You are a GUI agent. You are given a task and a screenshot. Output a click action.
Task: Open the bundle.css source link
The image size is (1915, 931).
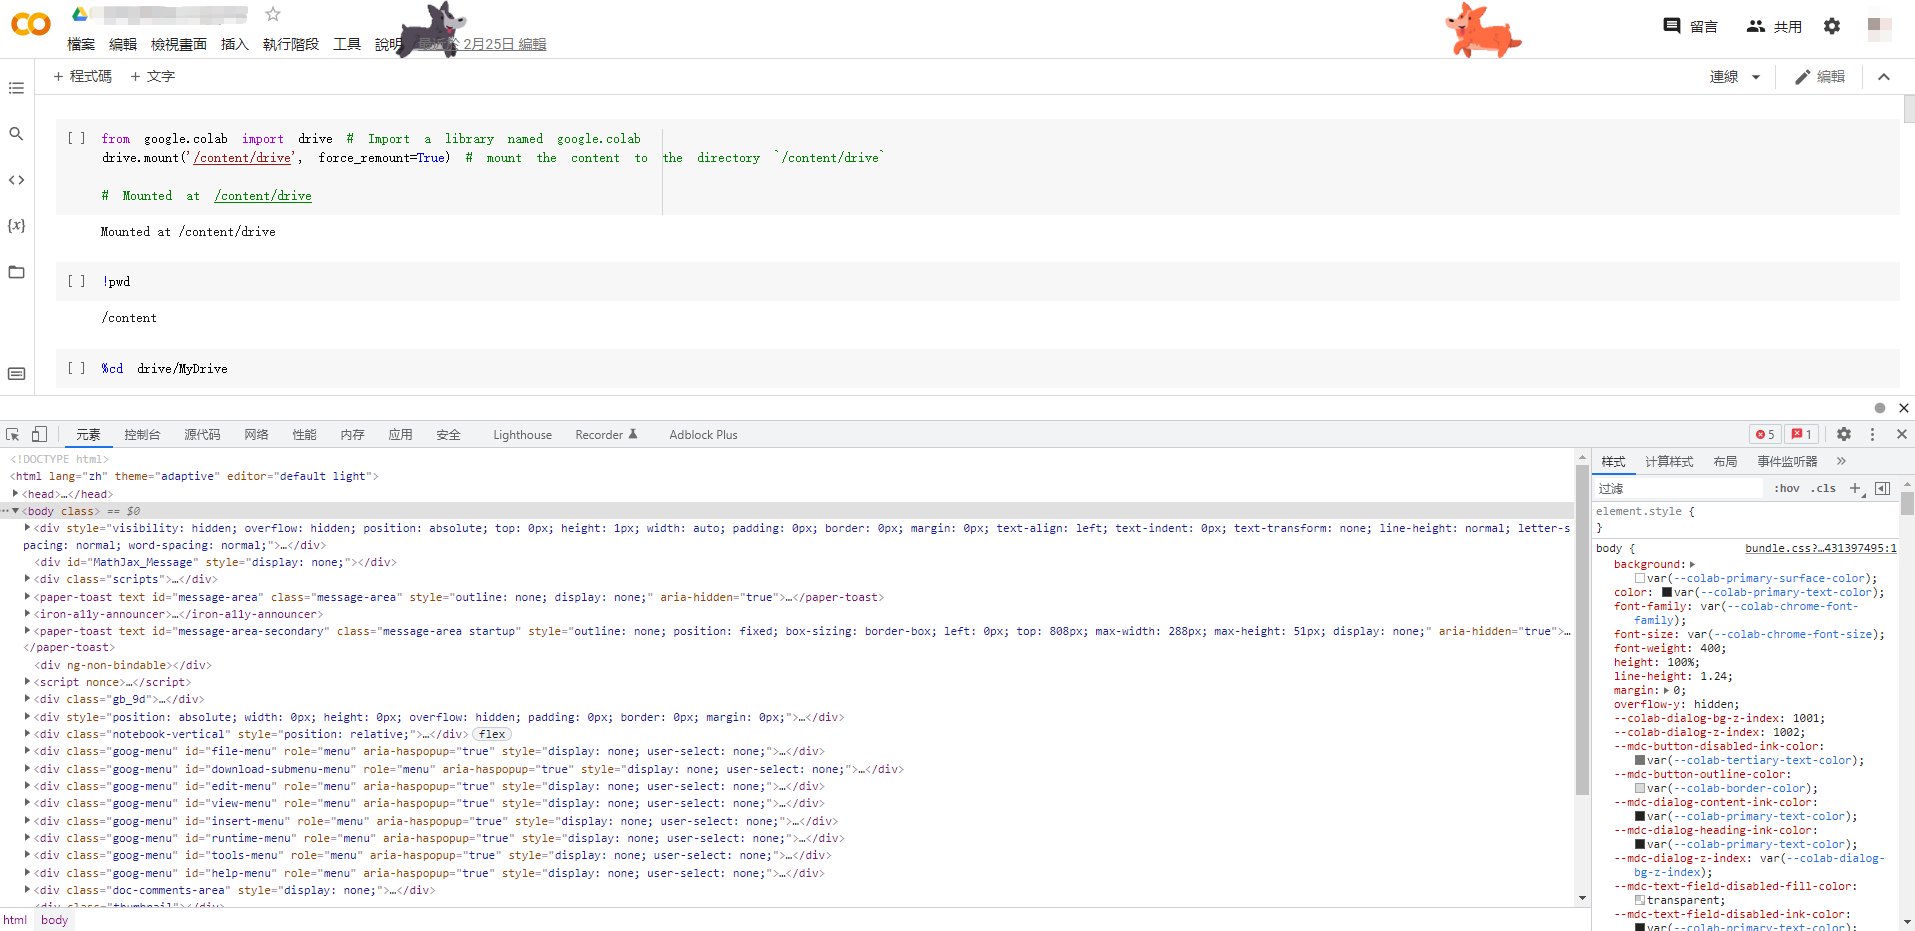(x=1821, y=548)
